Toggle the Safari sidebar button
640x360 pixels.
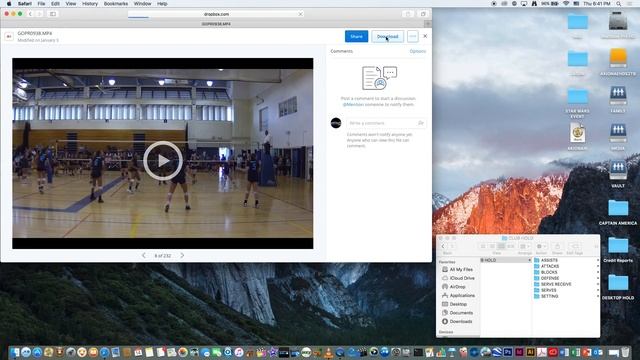pyautogui.click(x=53, y=14)
